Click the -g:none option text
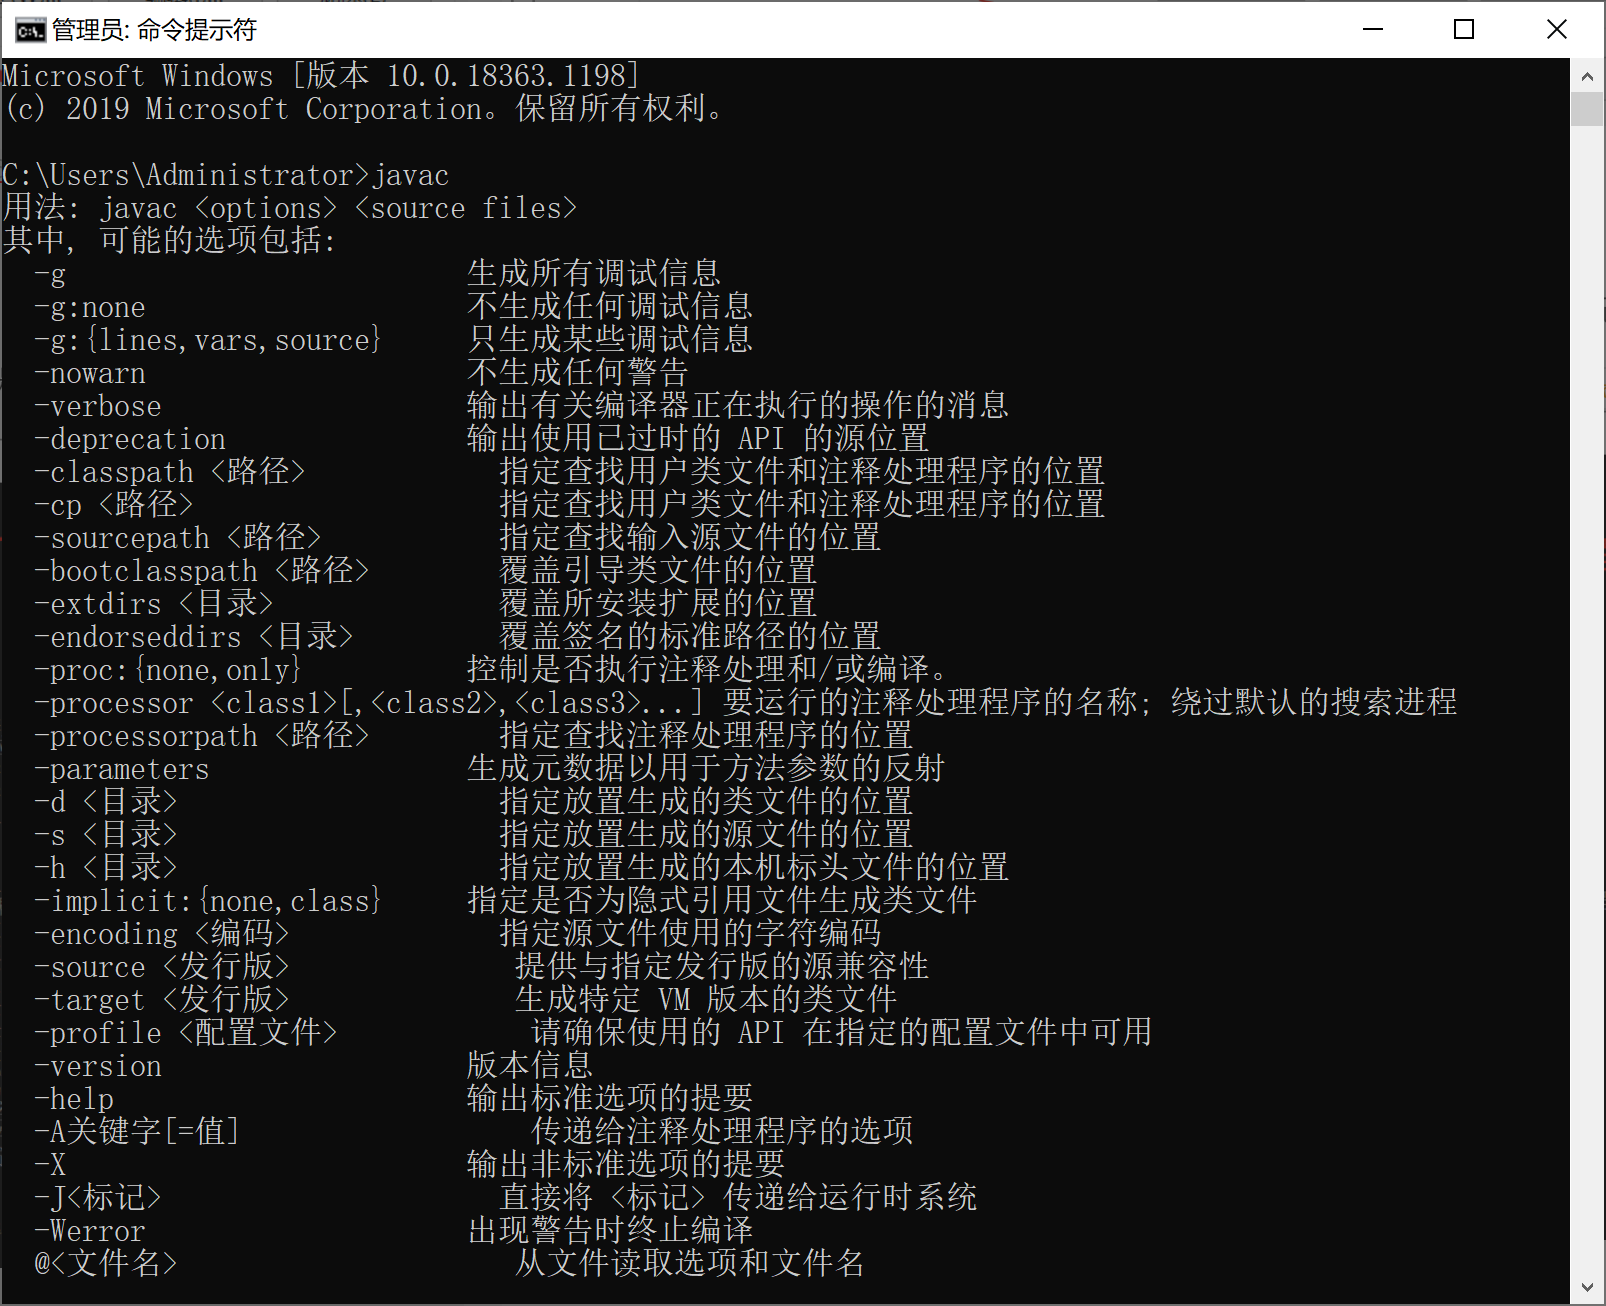Screen dimensions: 1606x1306 [90, 307]
